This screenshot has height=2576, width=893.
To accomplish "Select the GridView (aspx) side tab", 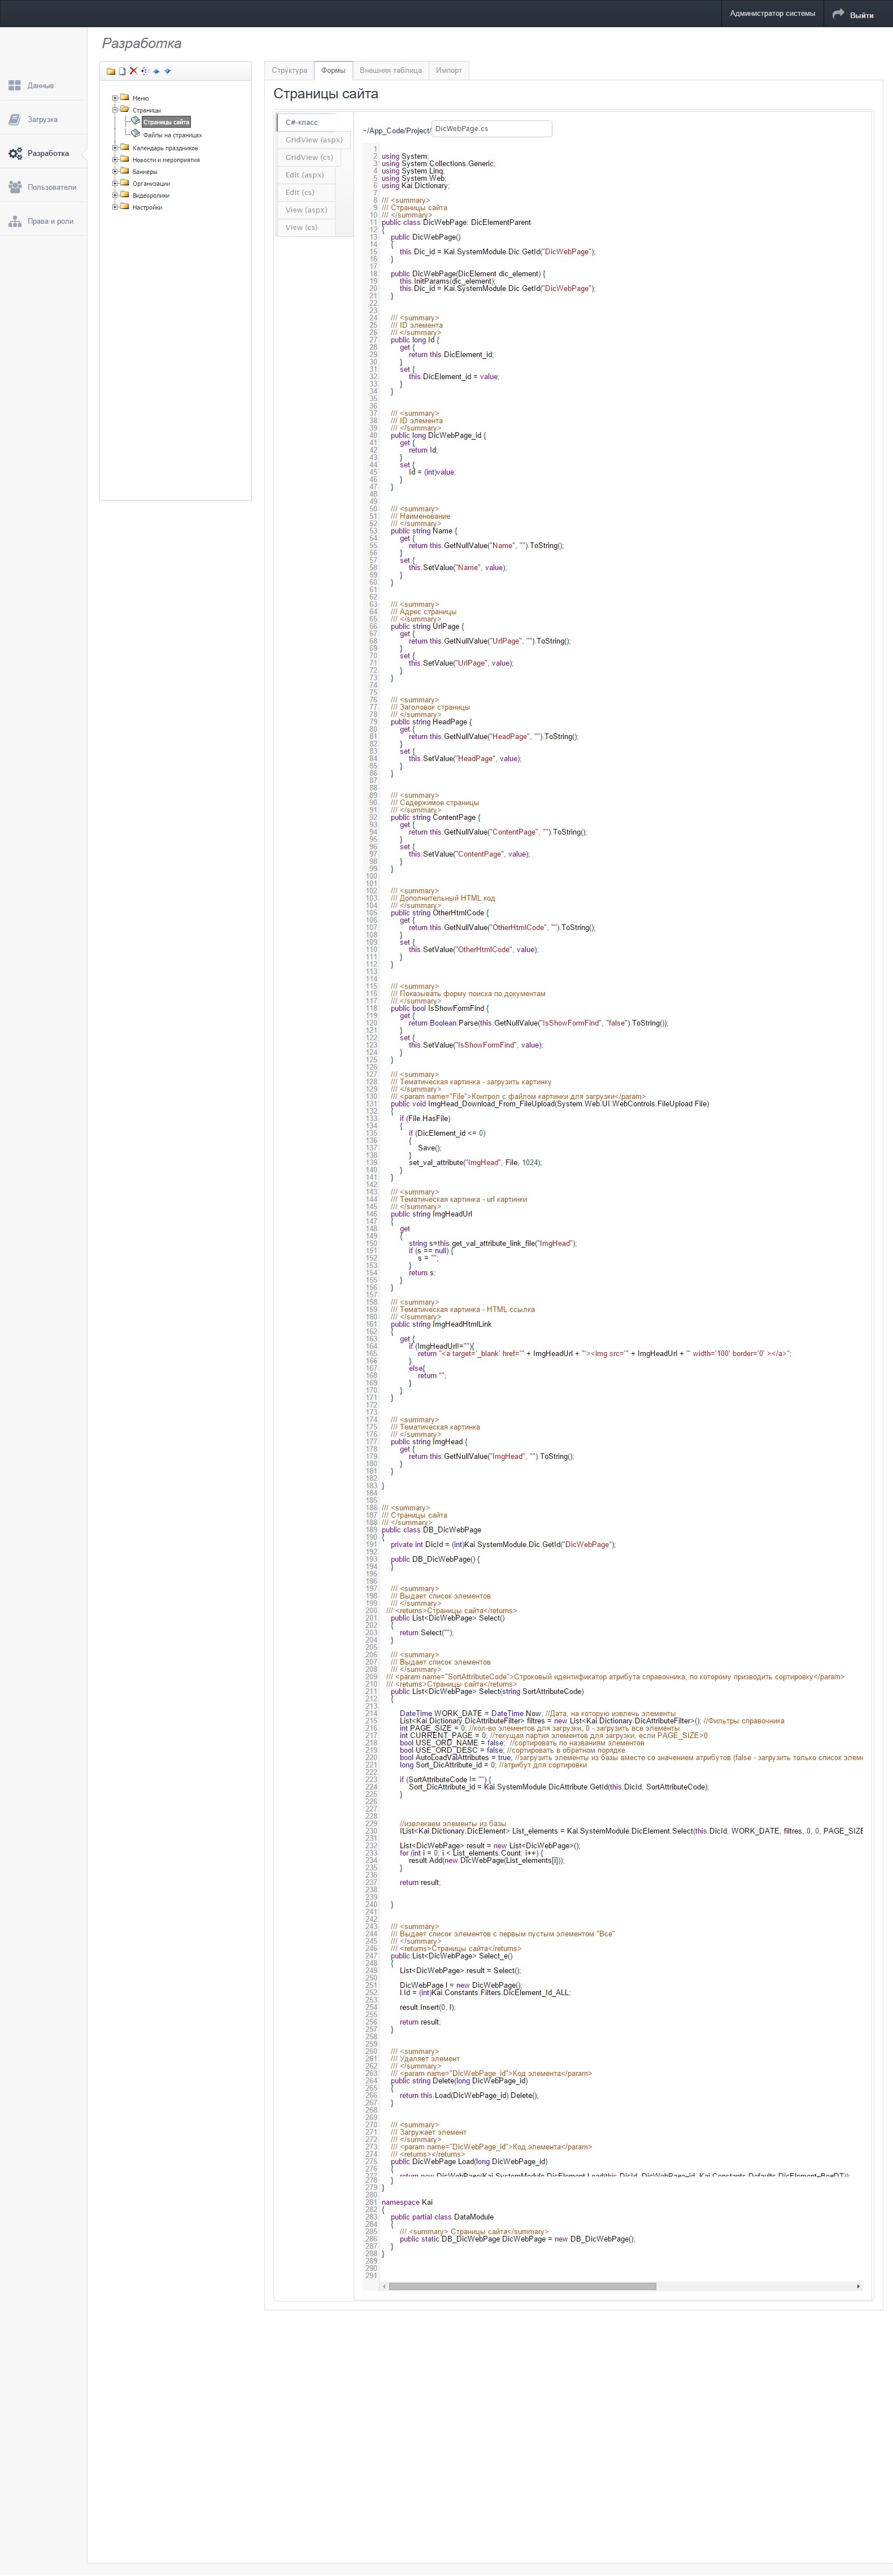I will [313, 140].
